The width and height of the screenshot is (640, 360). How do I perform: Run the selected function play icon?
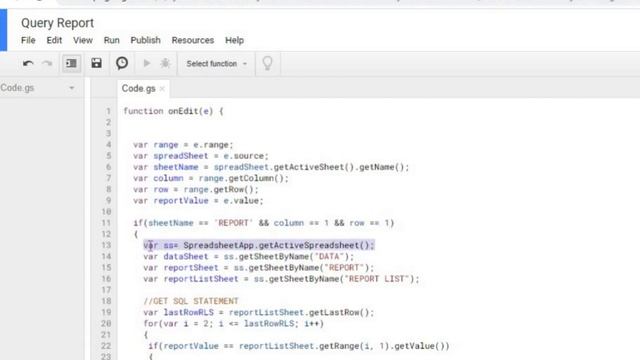pyautogui.click(x=147, y=63)
